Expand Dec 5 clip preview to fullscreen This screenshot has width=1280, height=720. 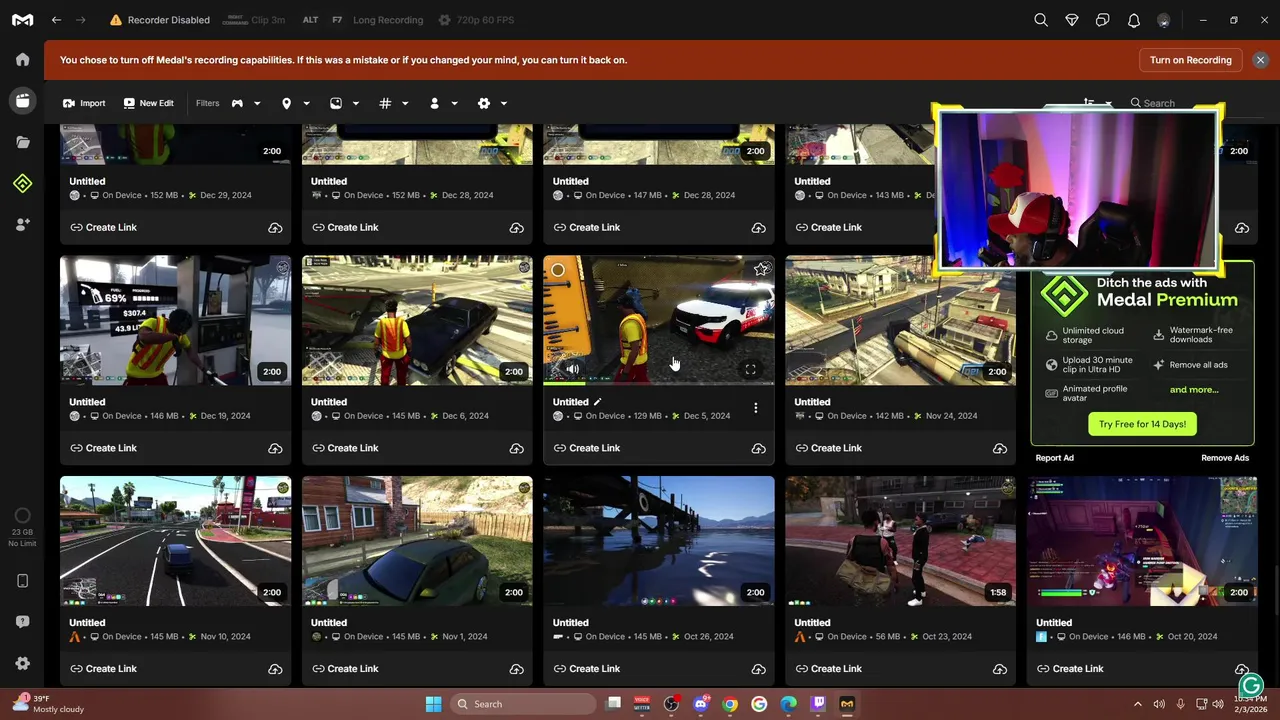click(750, 370)
